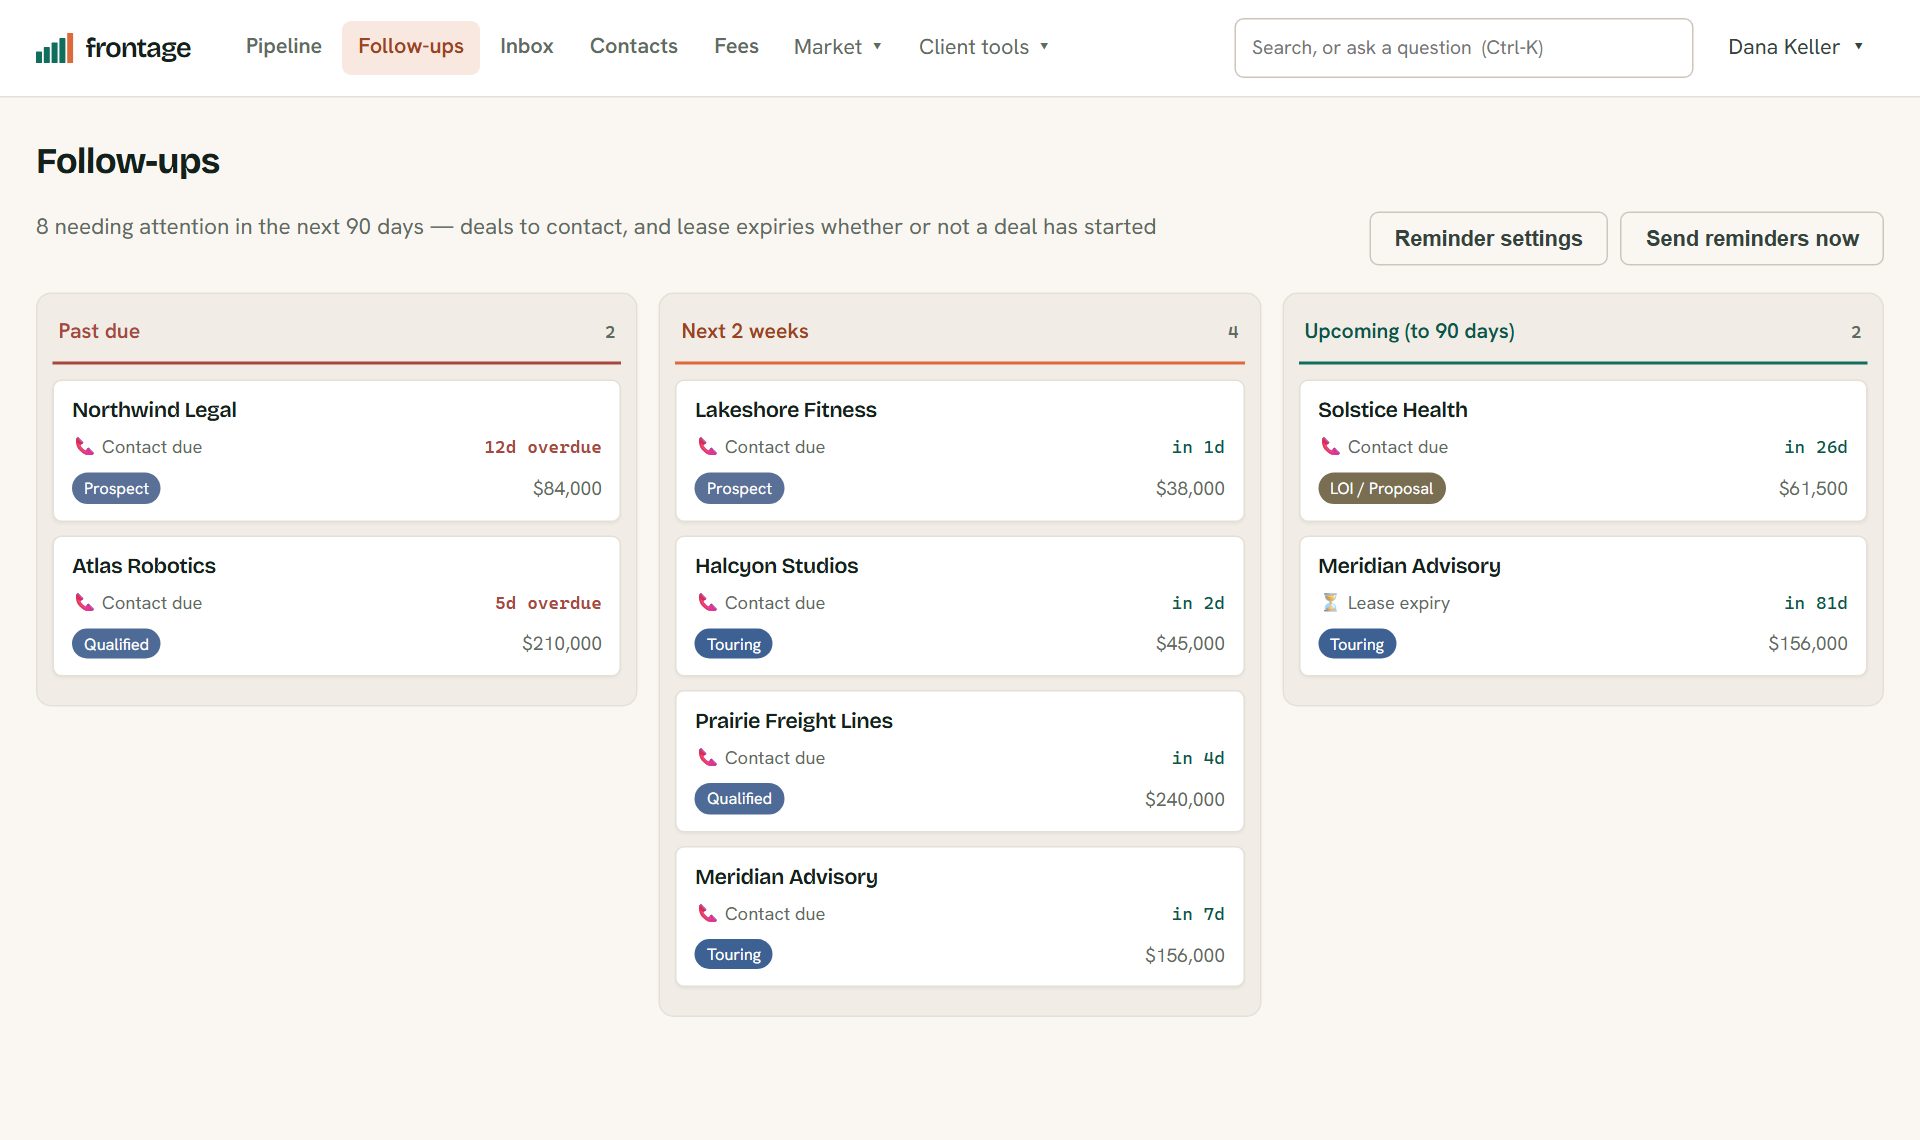Click the phone icon on Meridian Advisory 7d card
Image resolution: width=1920 pixels, height=1140 pixels.
(x=707, y=913)
